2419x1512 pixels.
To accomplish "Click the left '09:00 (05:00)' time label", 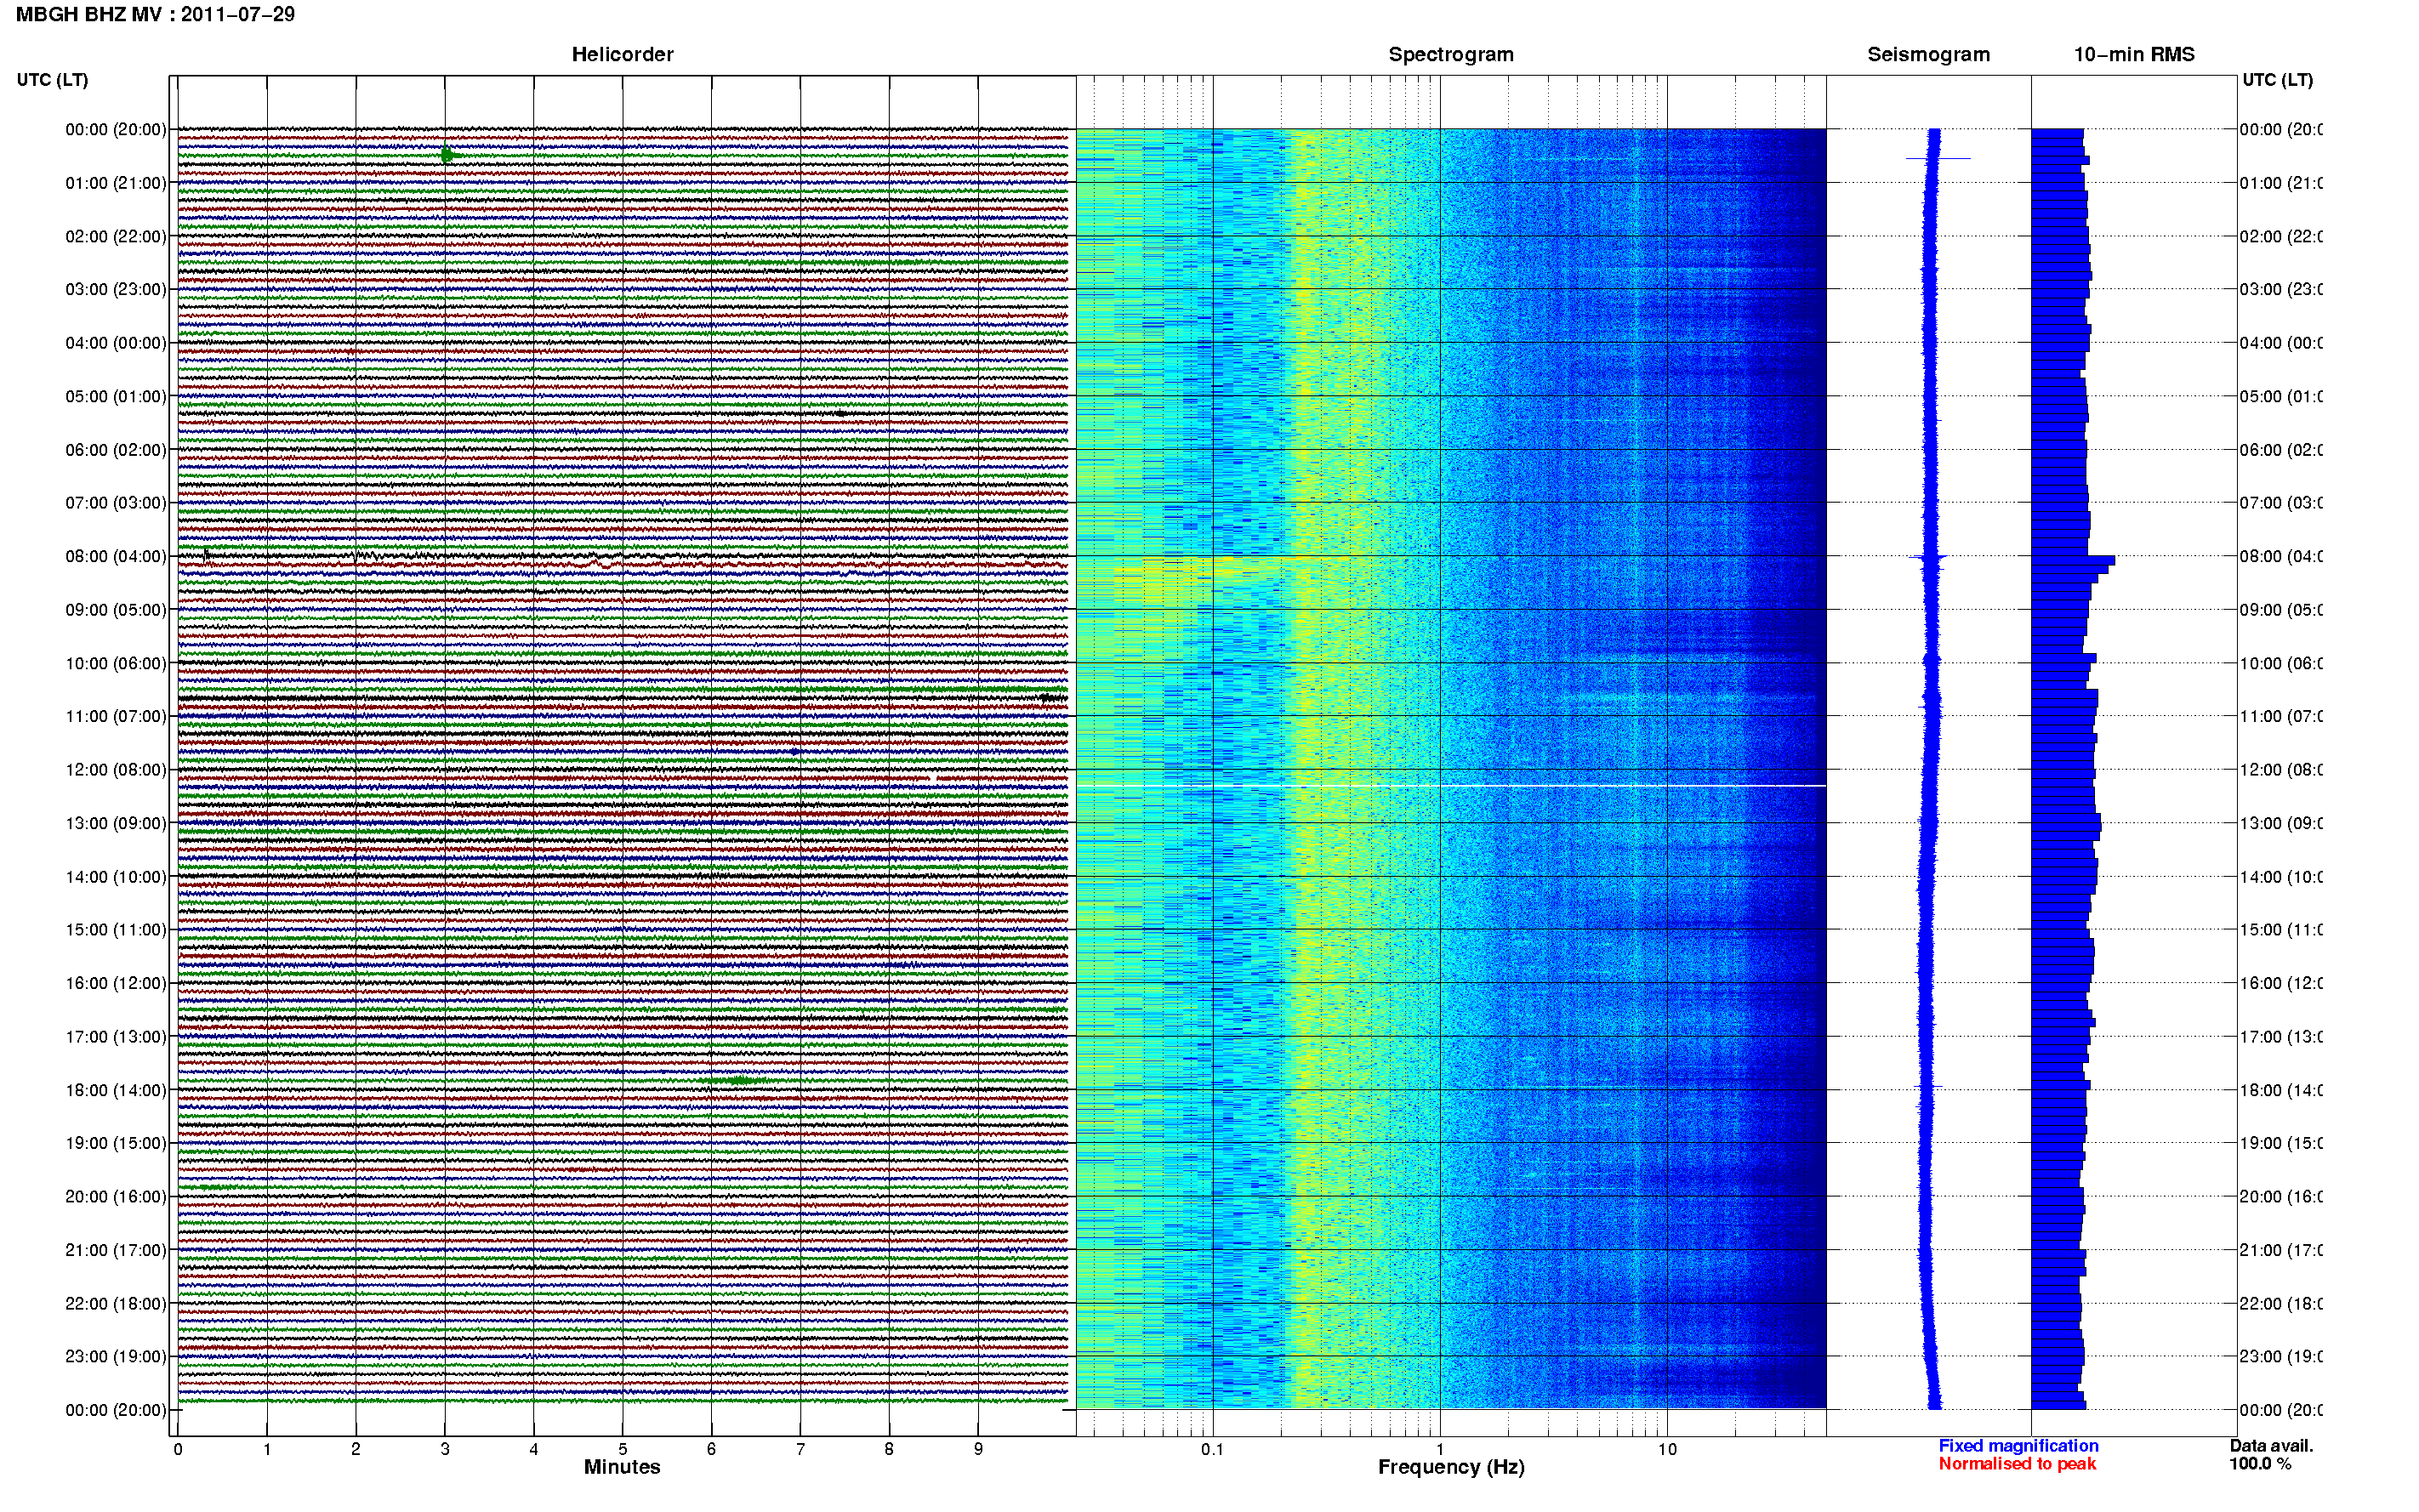I will (x=116, y=610).
